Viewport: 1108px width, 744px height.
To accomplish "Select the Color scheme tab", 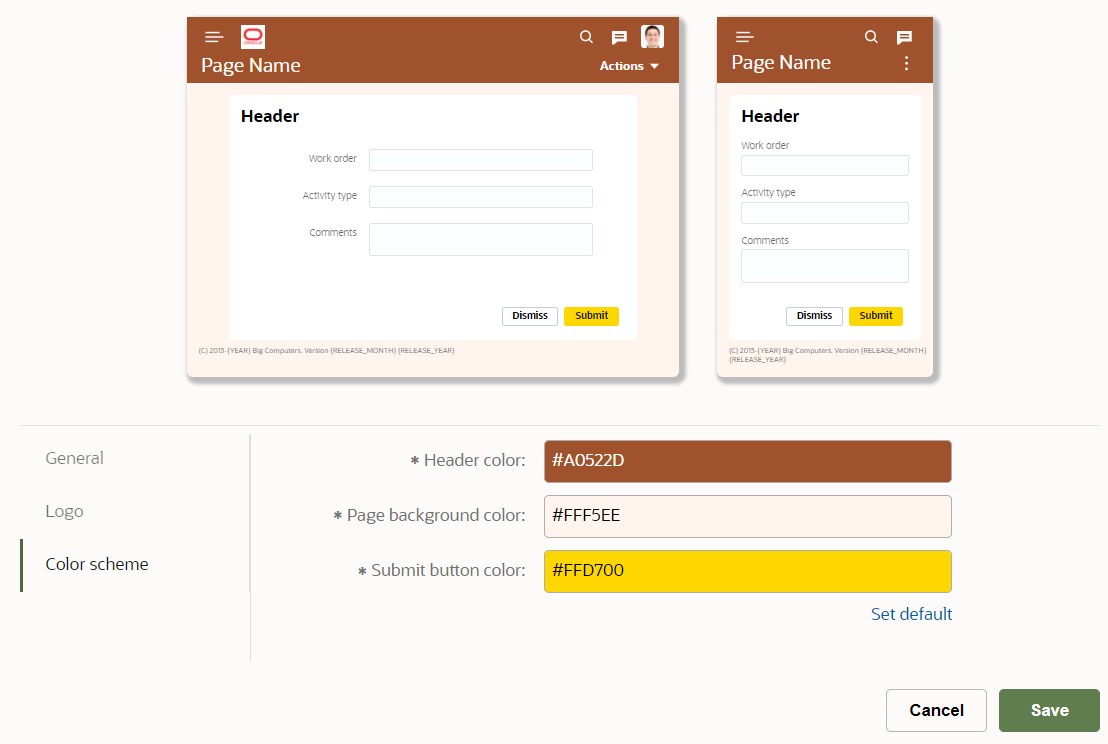I will [x=97, y=564].
